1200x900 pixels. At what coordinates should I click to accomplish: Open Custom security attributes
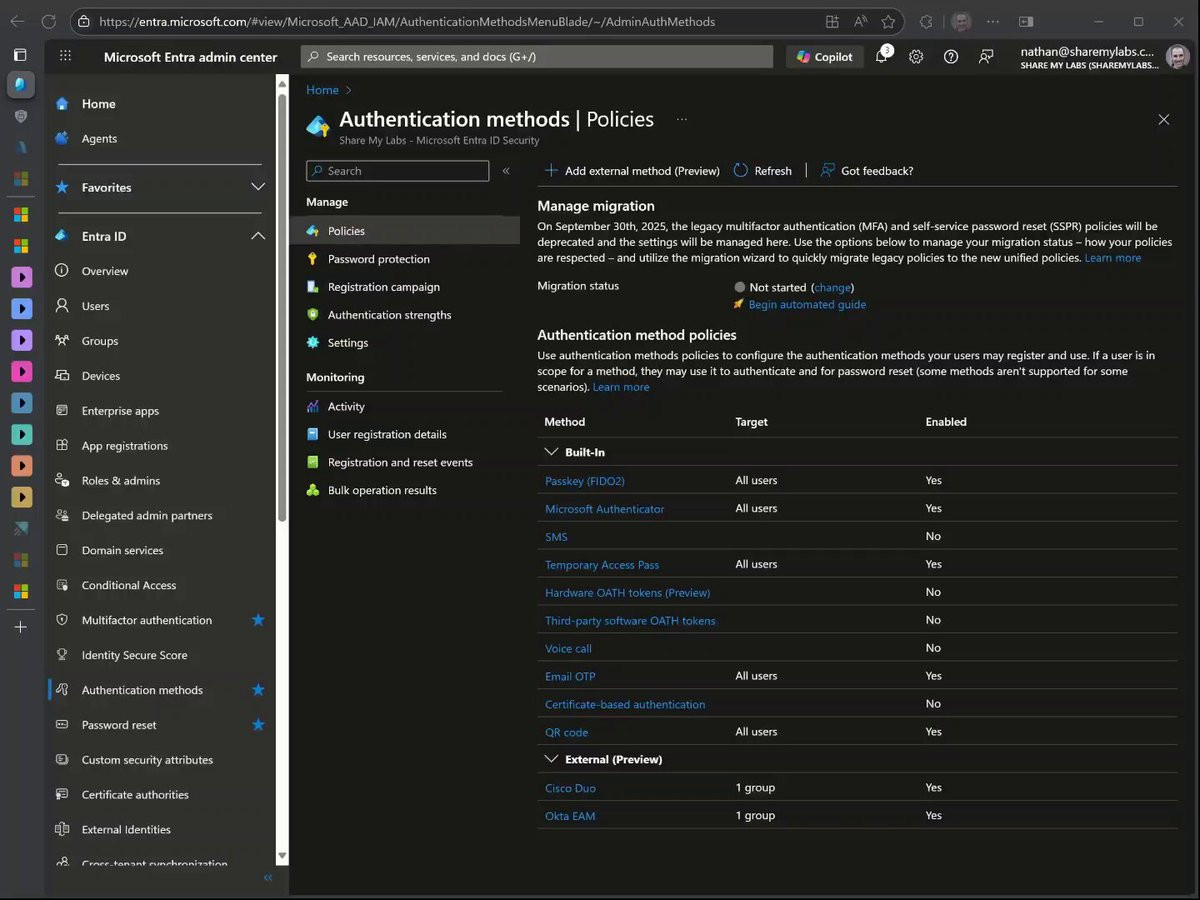click(x=147, y=760)
